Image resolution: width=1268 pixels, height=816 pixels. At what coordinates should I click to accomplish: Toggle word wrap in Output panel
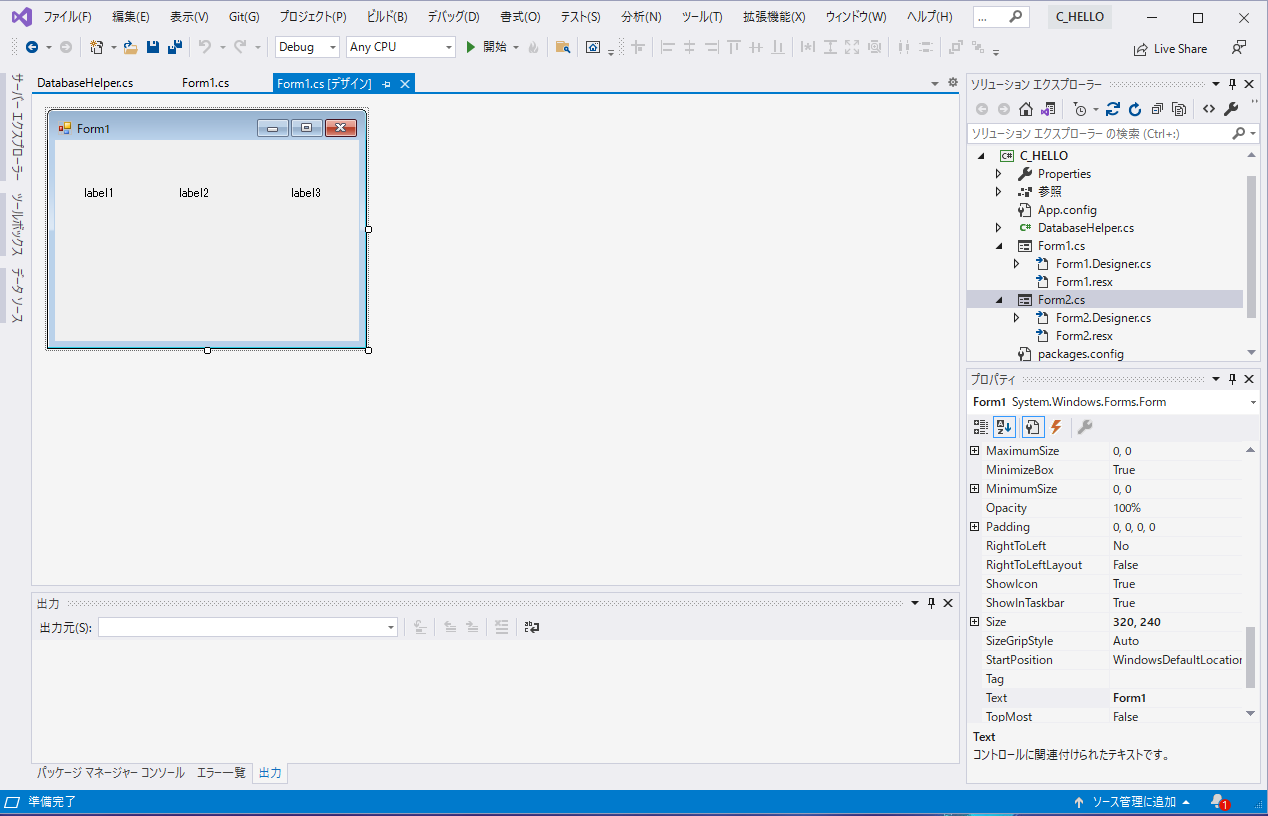(x=532, y=627)
